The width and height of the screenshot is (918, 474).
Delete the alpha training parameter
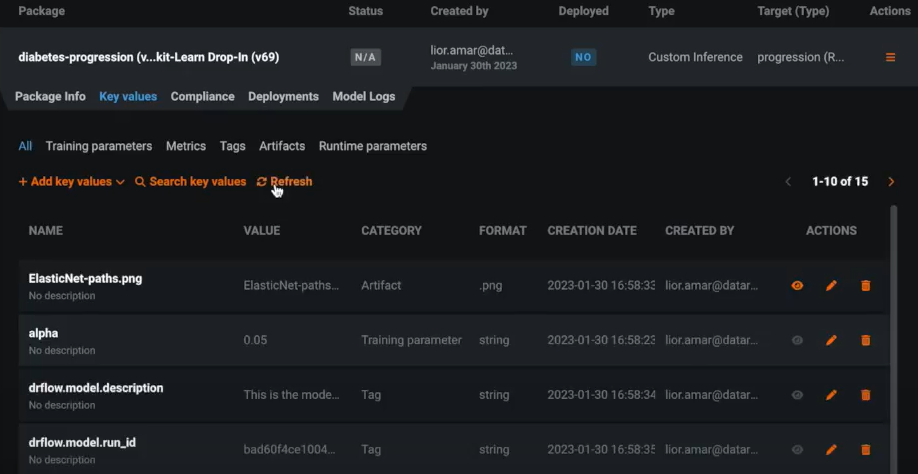coord(865,341)
